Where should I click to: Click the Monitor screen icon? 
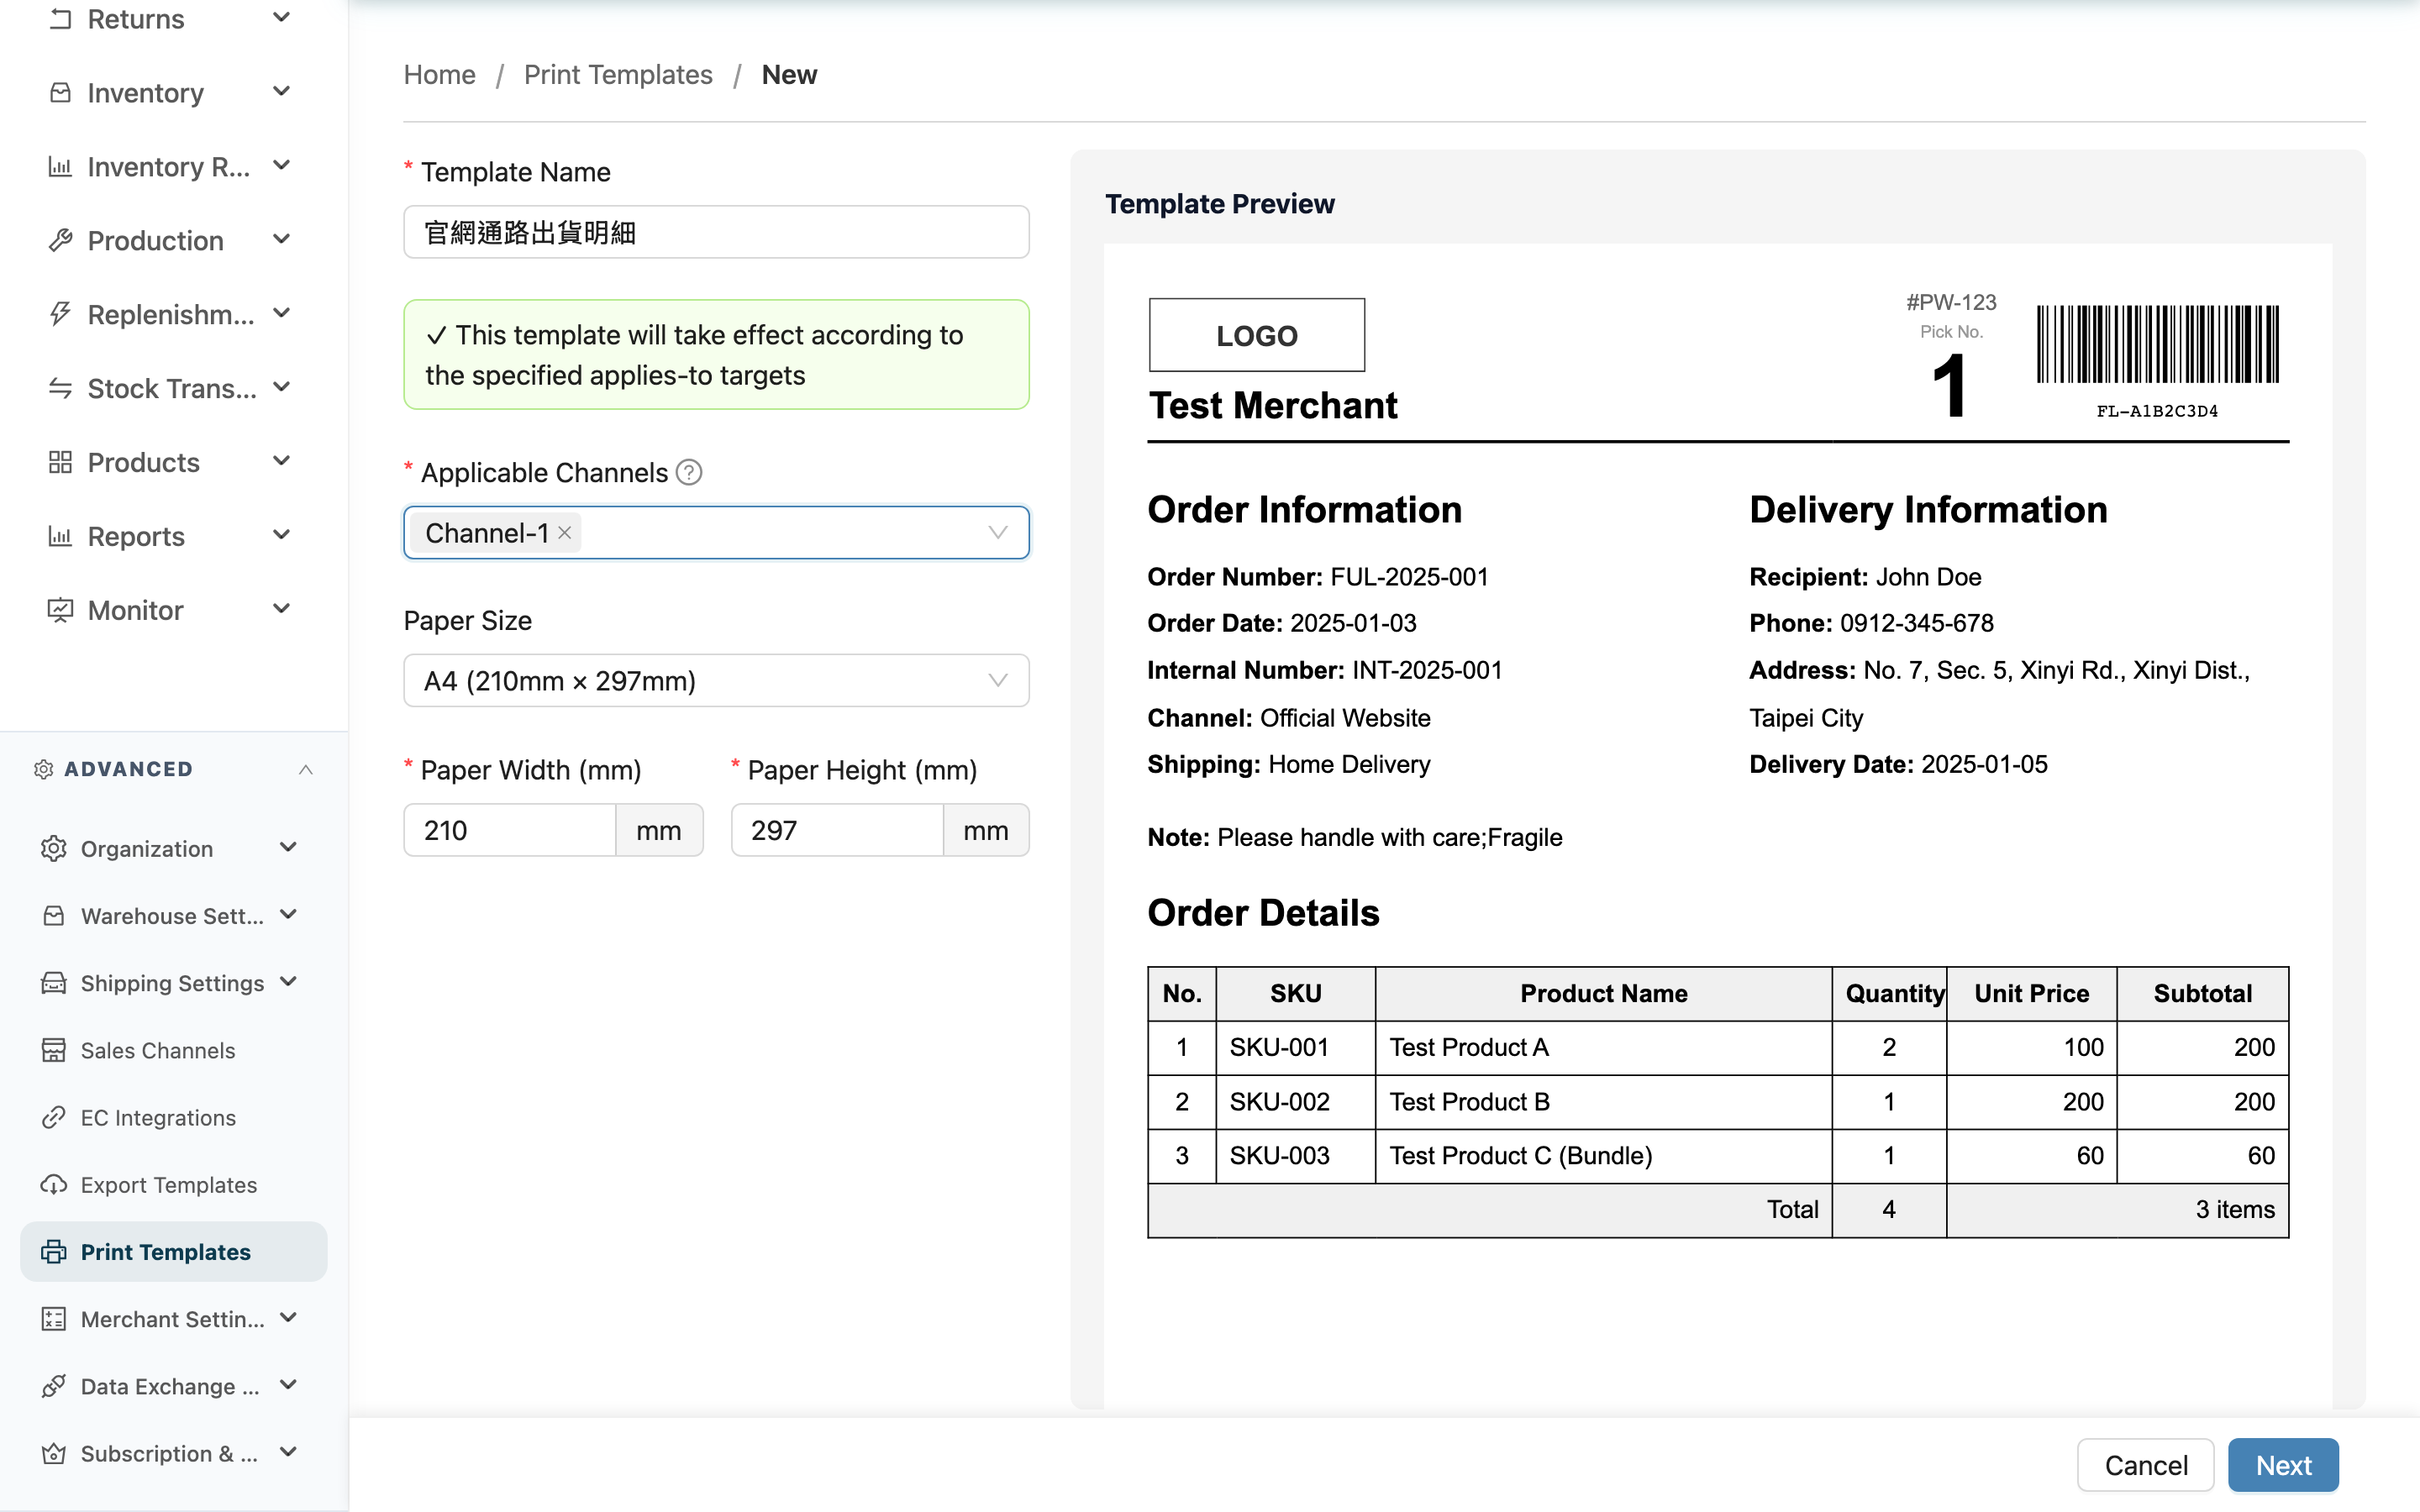[60, 610]
